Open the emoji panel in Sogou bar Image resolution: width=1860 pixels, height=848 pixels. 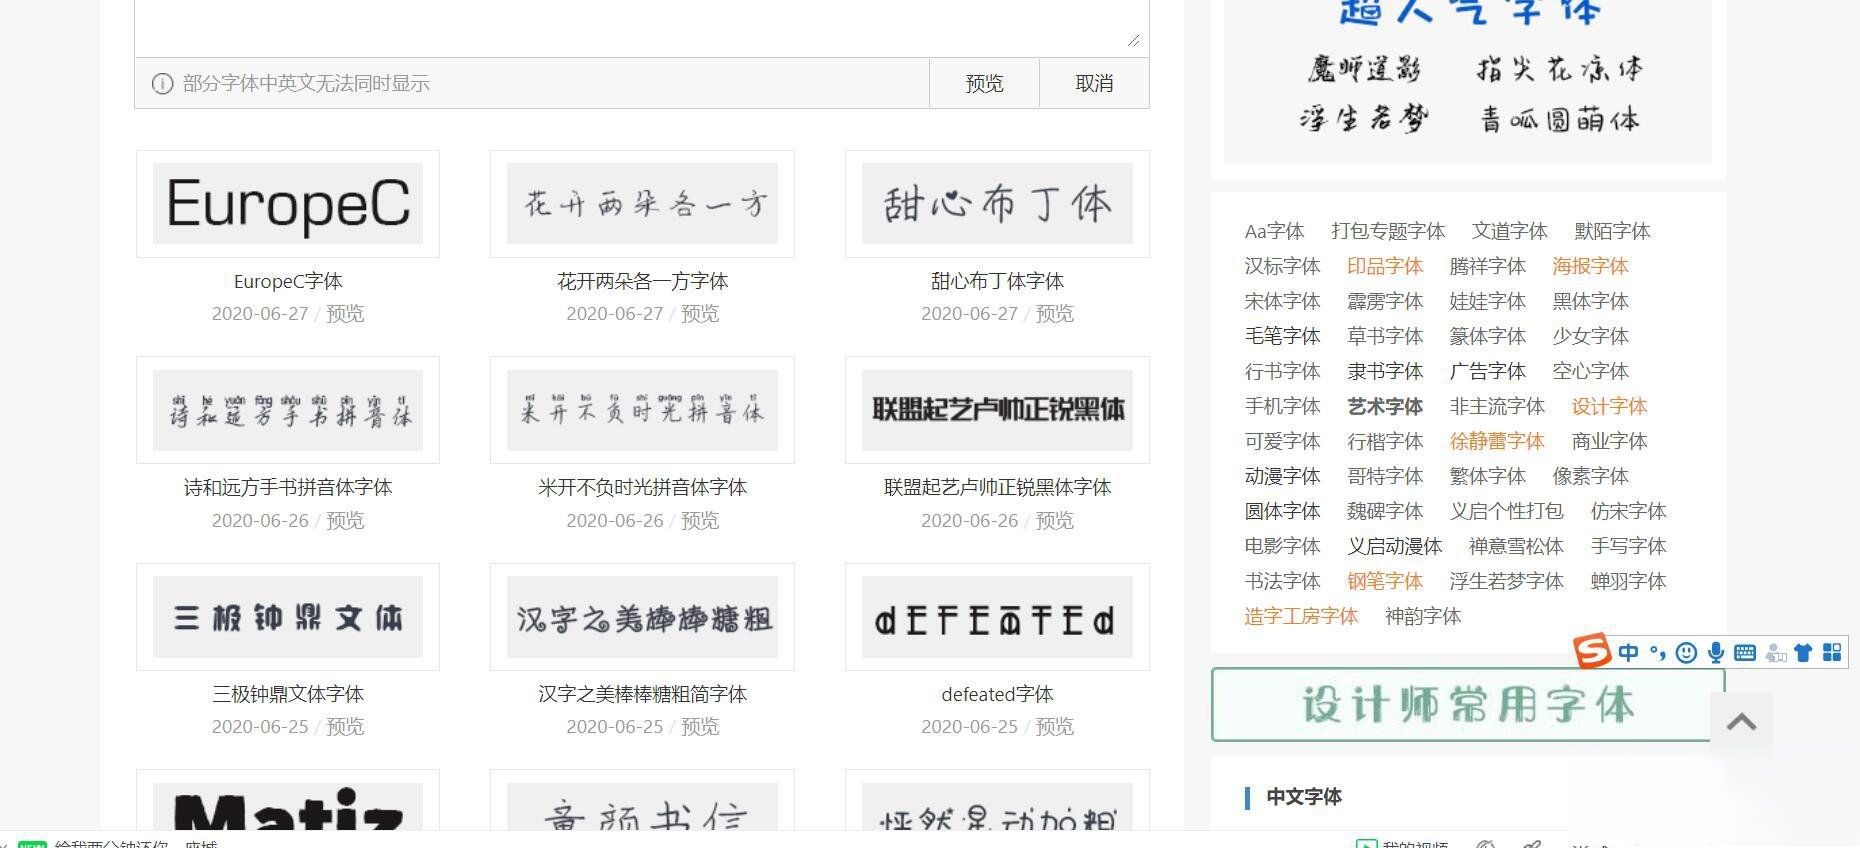[1686, 653]
